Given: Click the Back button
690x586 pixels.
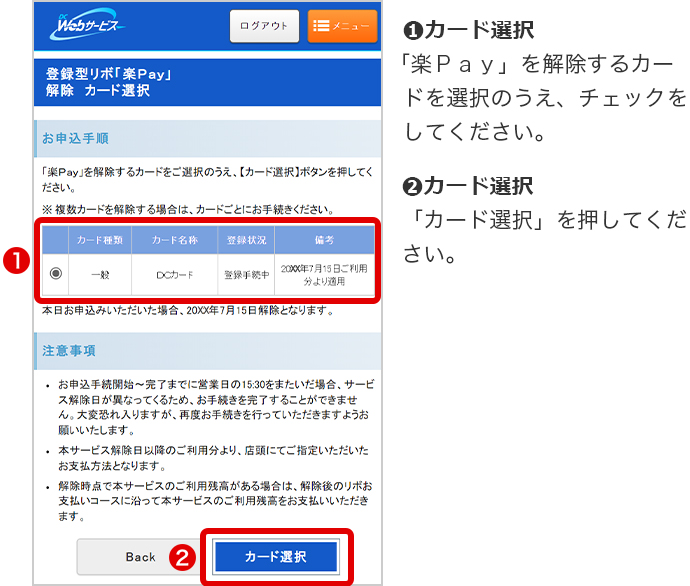Looking at the screenshot, I should pos(140,557).
